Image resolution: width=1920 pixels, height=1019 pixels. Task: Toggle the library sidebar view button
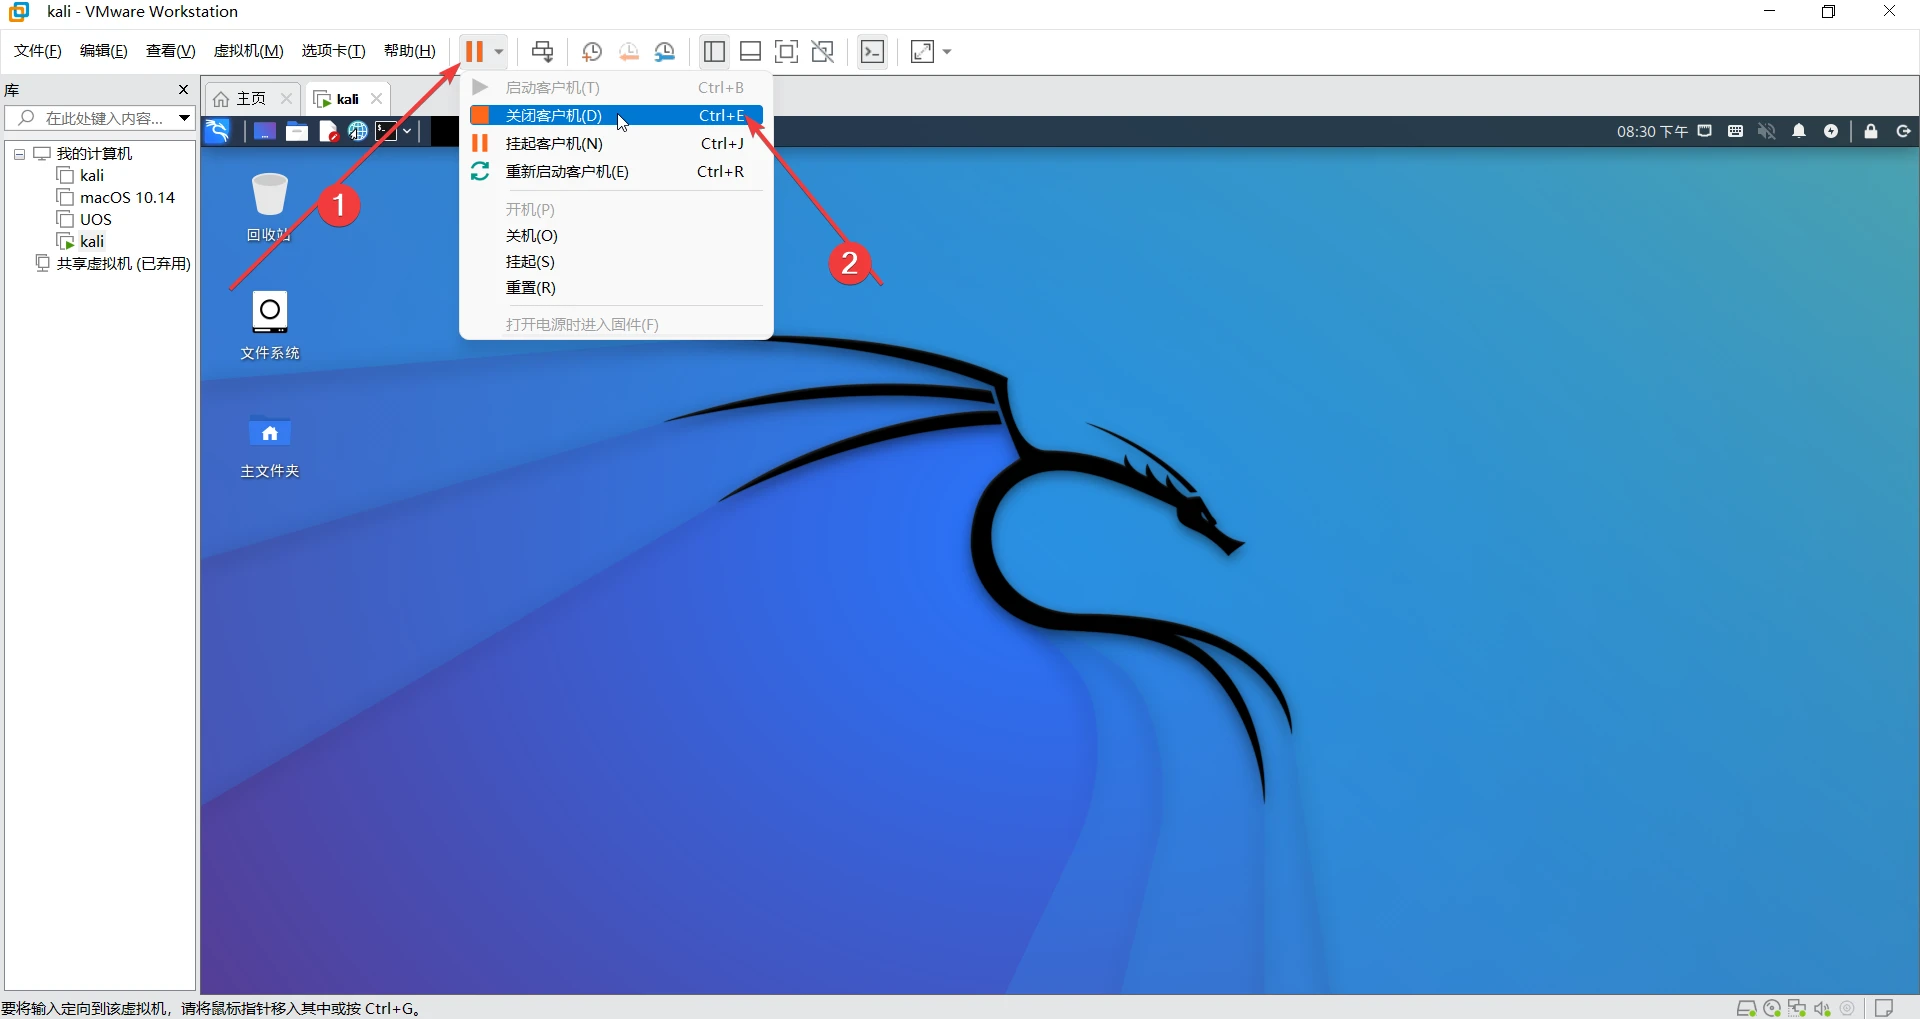714,51
